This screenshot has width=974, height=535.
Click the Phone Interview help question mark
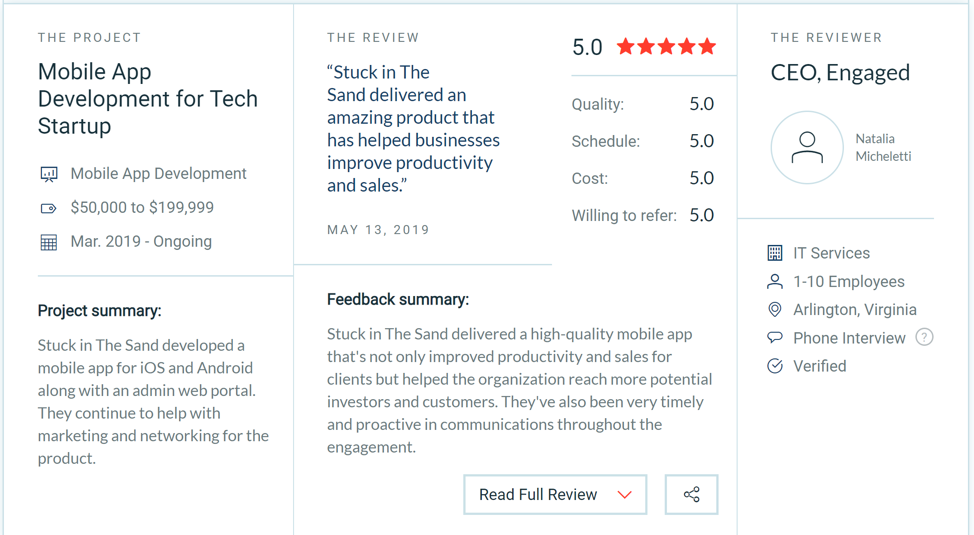pos(924,337)
